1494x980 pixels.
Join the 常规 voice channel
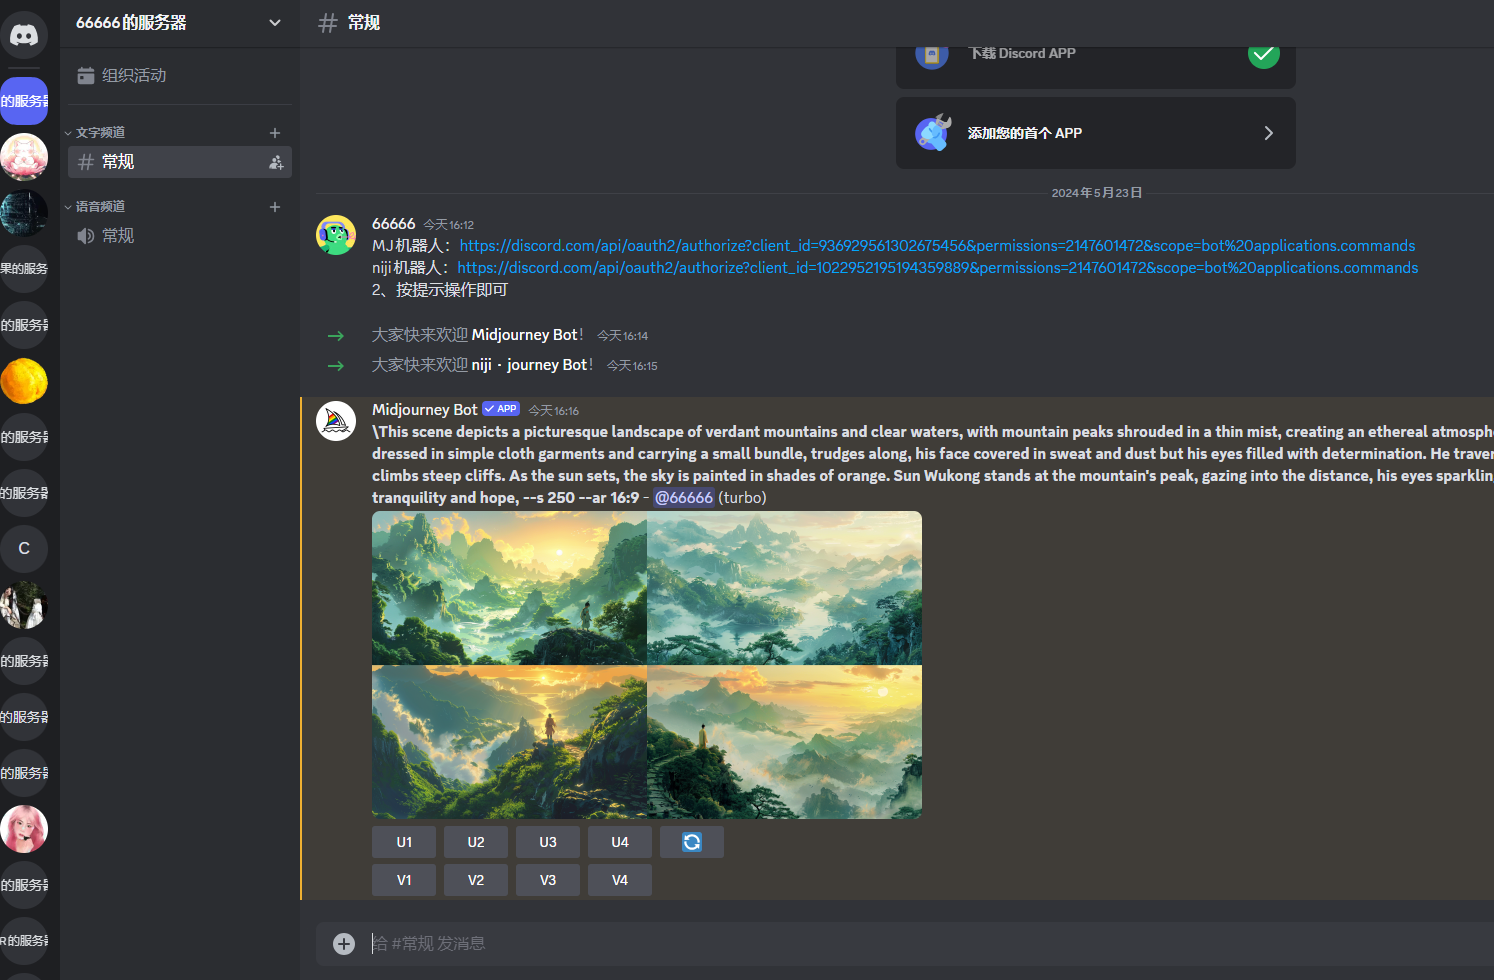(x=180, y=236)
